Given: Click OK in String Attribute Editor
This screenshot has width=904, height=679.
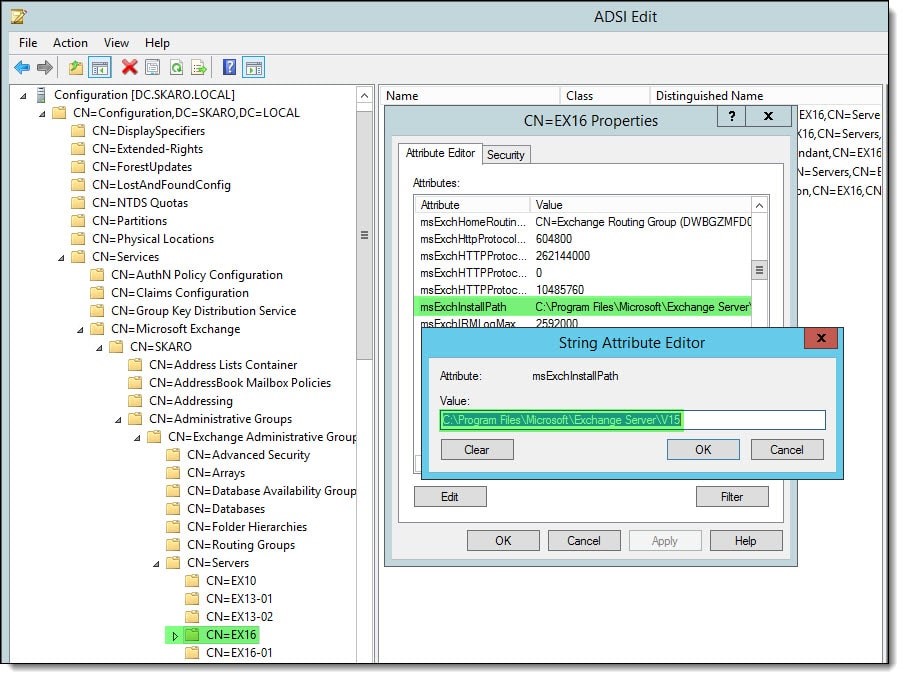Looking at the screenshot, I should (x=703, y=450).
